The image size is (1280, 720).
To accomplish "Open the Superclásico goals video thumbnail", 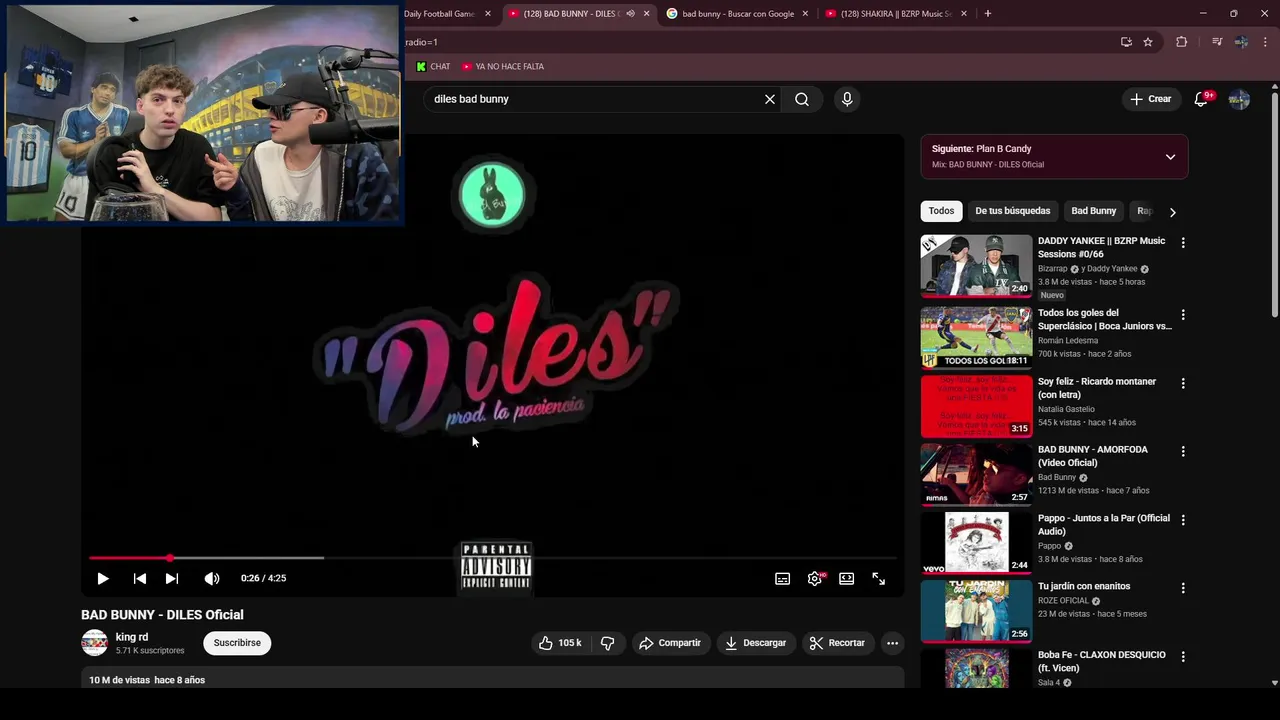I will [x=976, y=337].
